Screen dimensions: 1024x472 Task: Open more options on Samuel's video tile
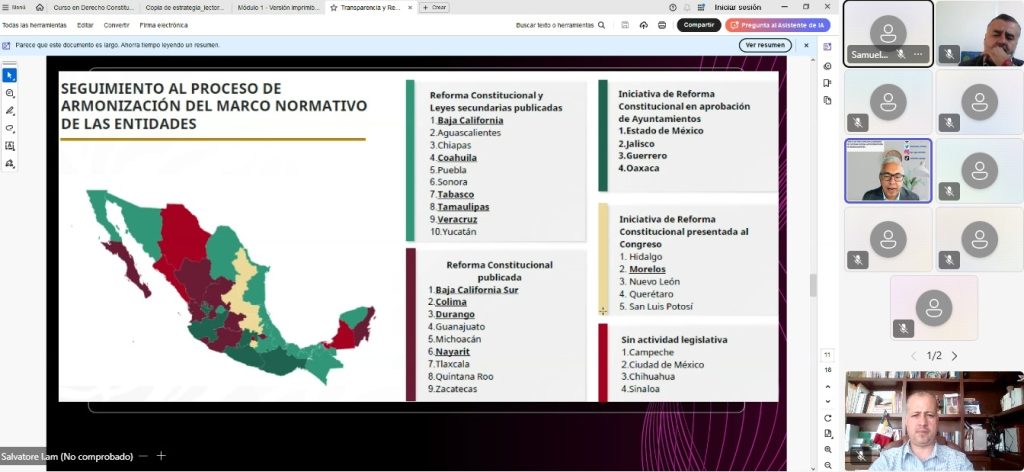click(918, 54)
